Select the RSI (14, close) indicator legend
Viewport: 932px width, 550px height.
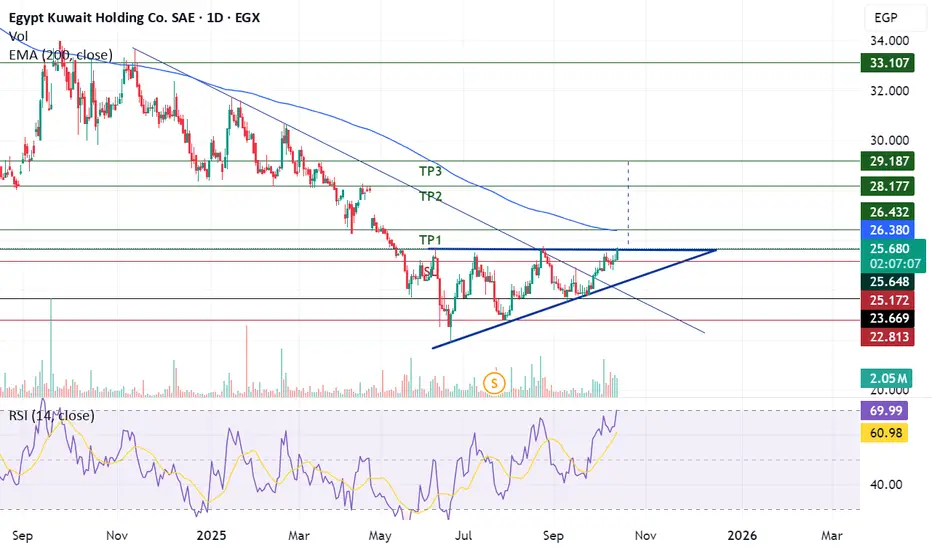(x=52, y=416)
